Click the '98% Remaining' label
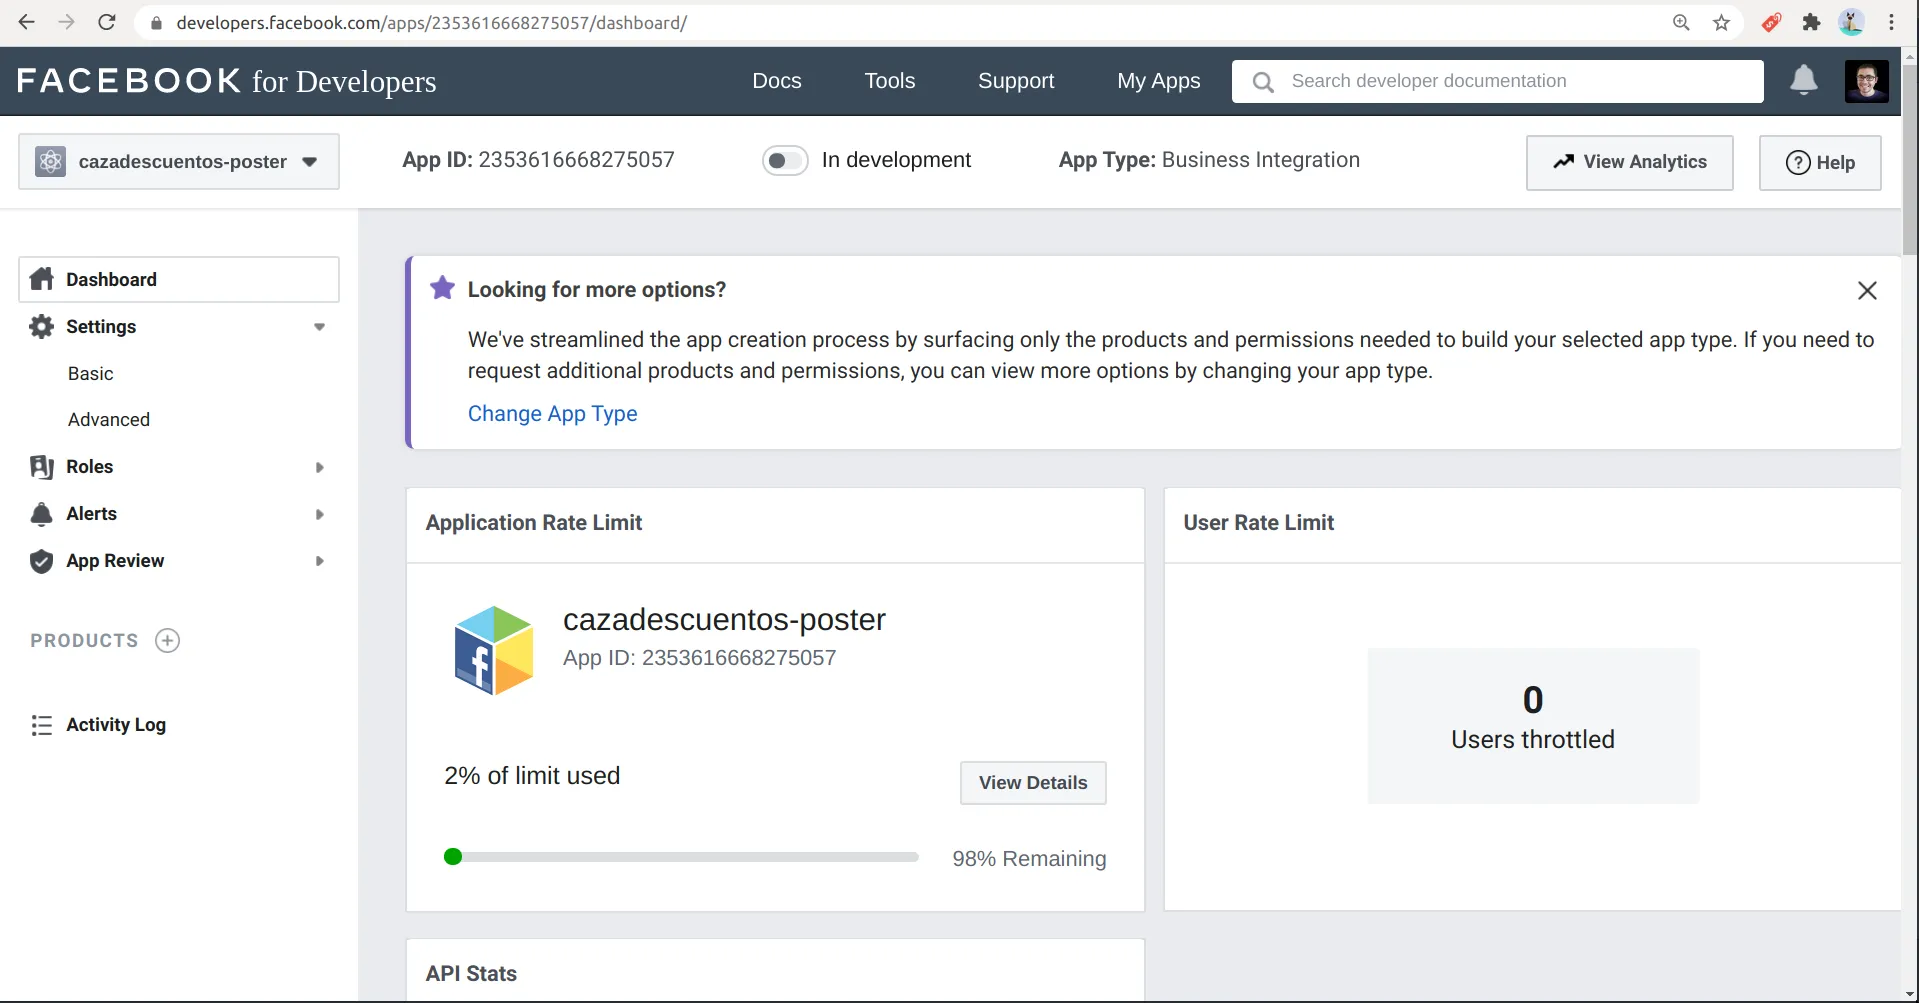Viewport: 1919px width, 1003px height. tap(1029, 859)
